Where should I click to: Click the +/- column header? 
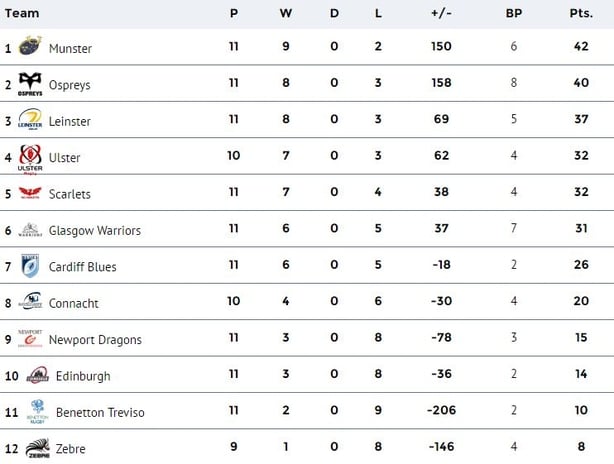tap(441, 13)
